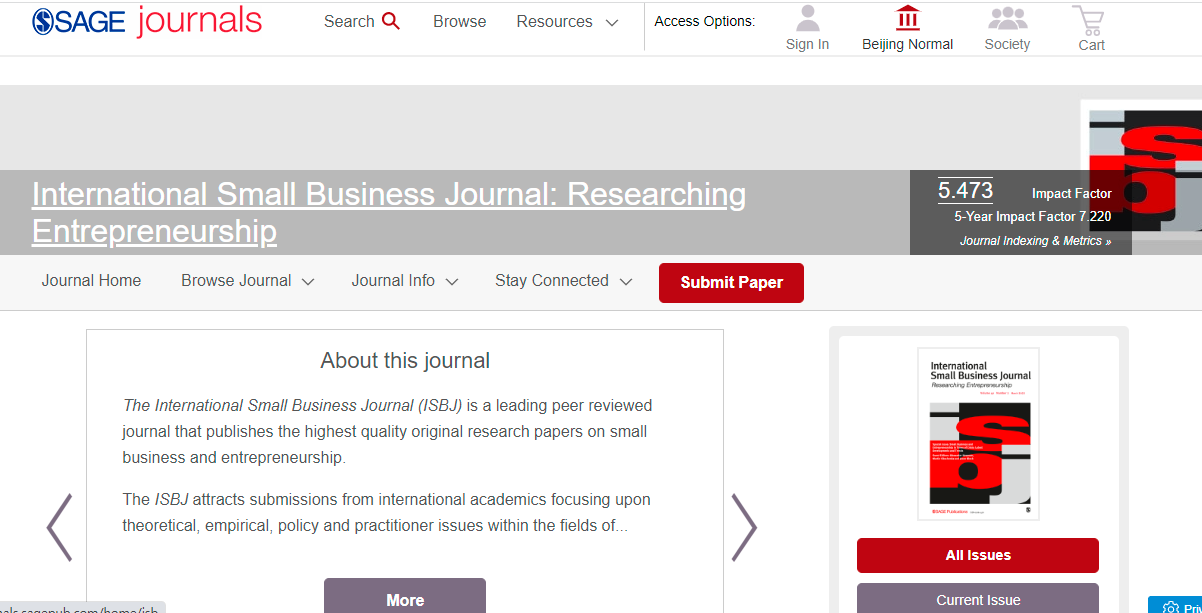Open the shopping Cart icon

pos(1089,20)
